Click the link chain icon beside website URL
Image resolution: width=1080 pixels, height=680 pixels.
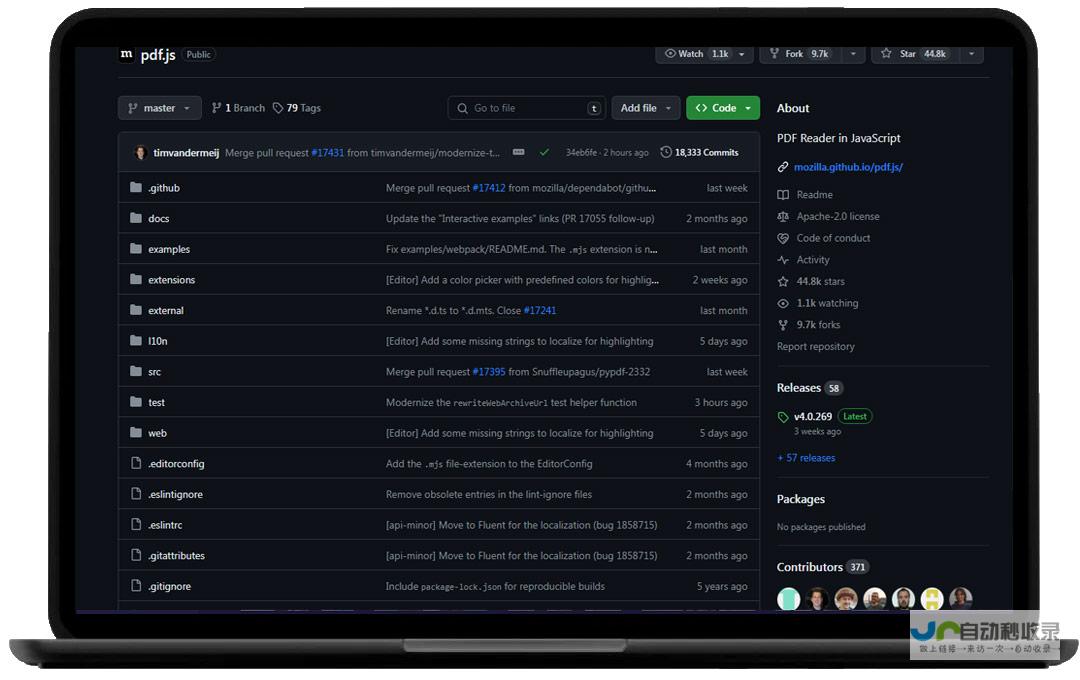coord(783,167)
